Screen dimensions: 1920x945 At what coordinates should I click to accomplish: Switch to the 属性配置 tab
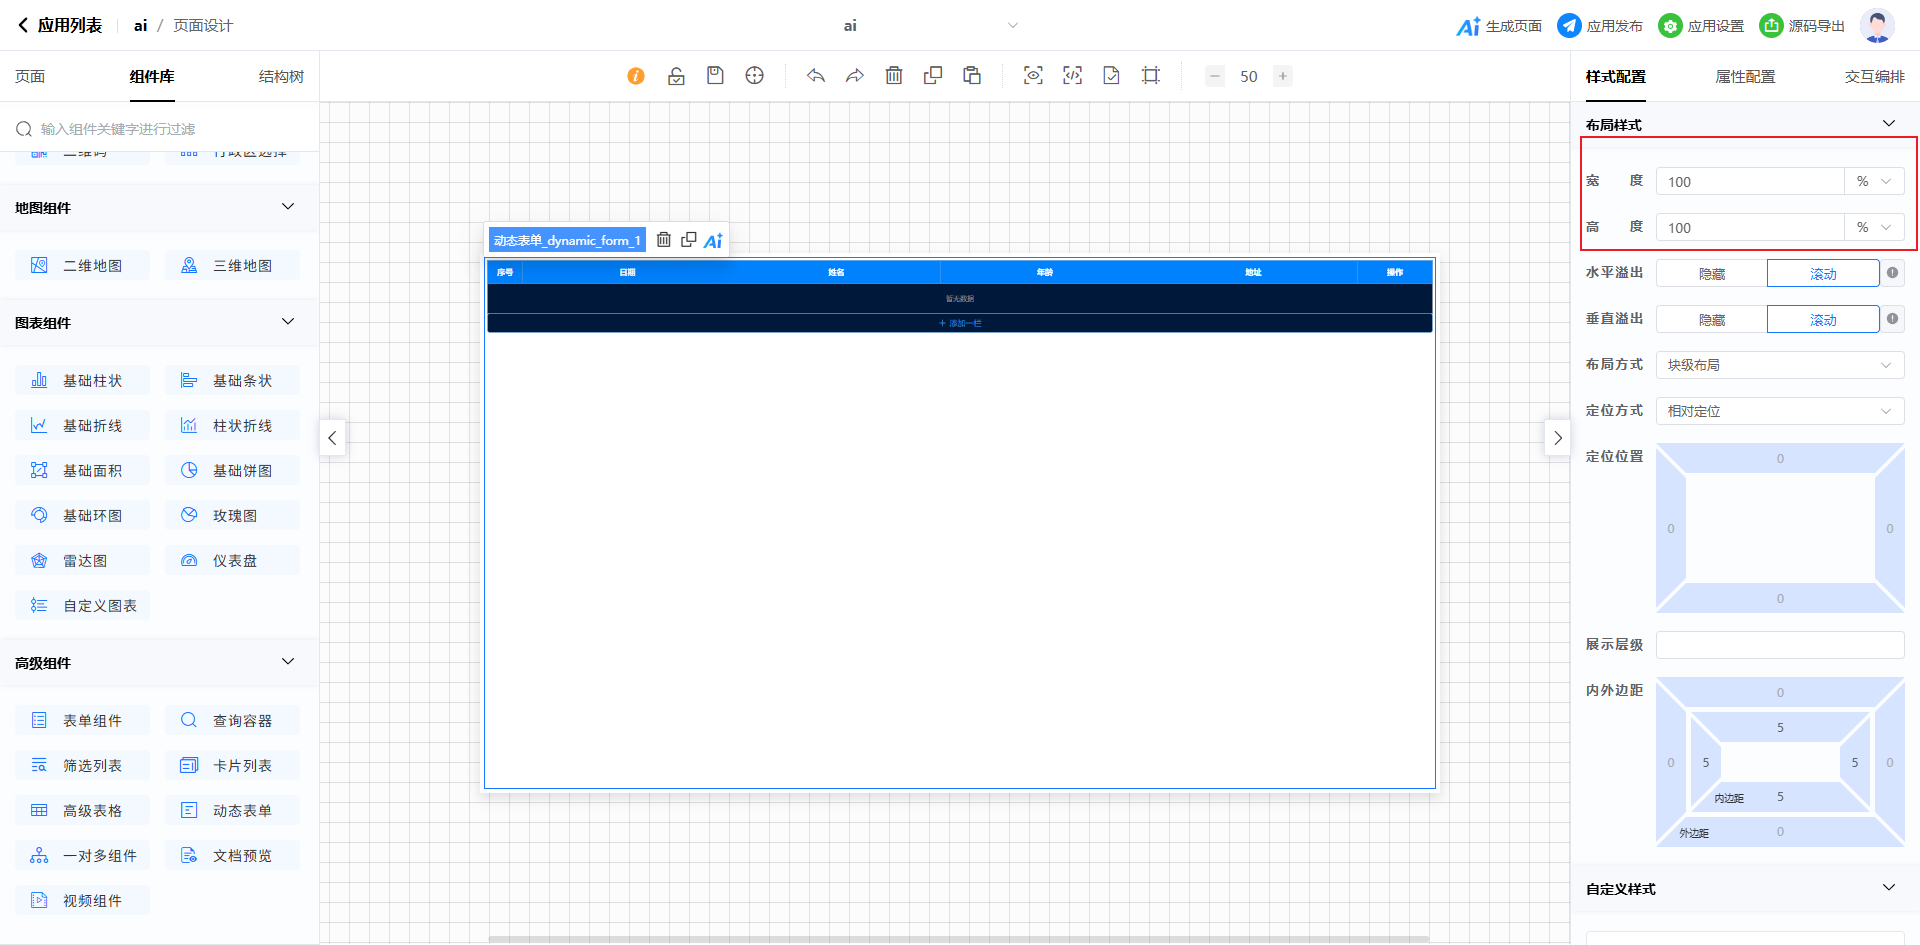[1745, 77]
